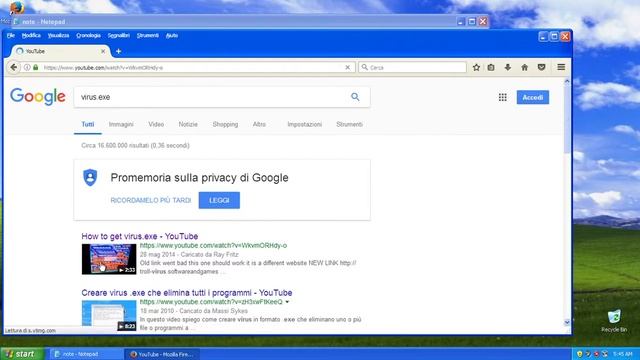
Task: Open the File menu
Action: pos(11,36)
